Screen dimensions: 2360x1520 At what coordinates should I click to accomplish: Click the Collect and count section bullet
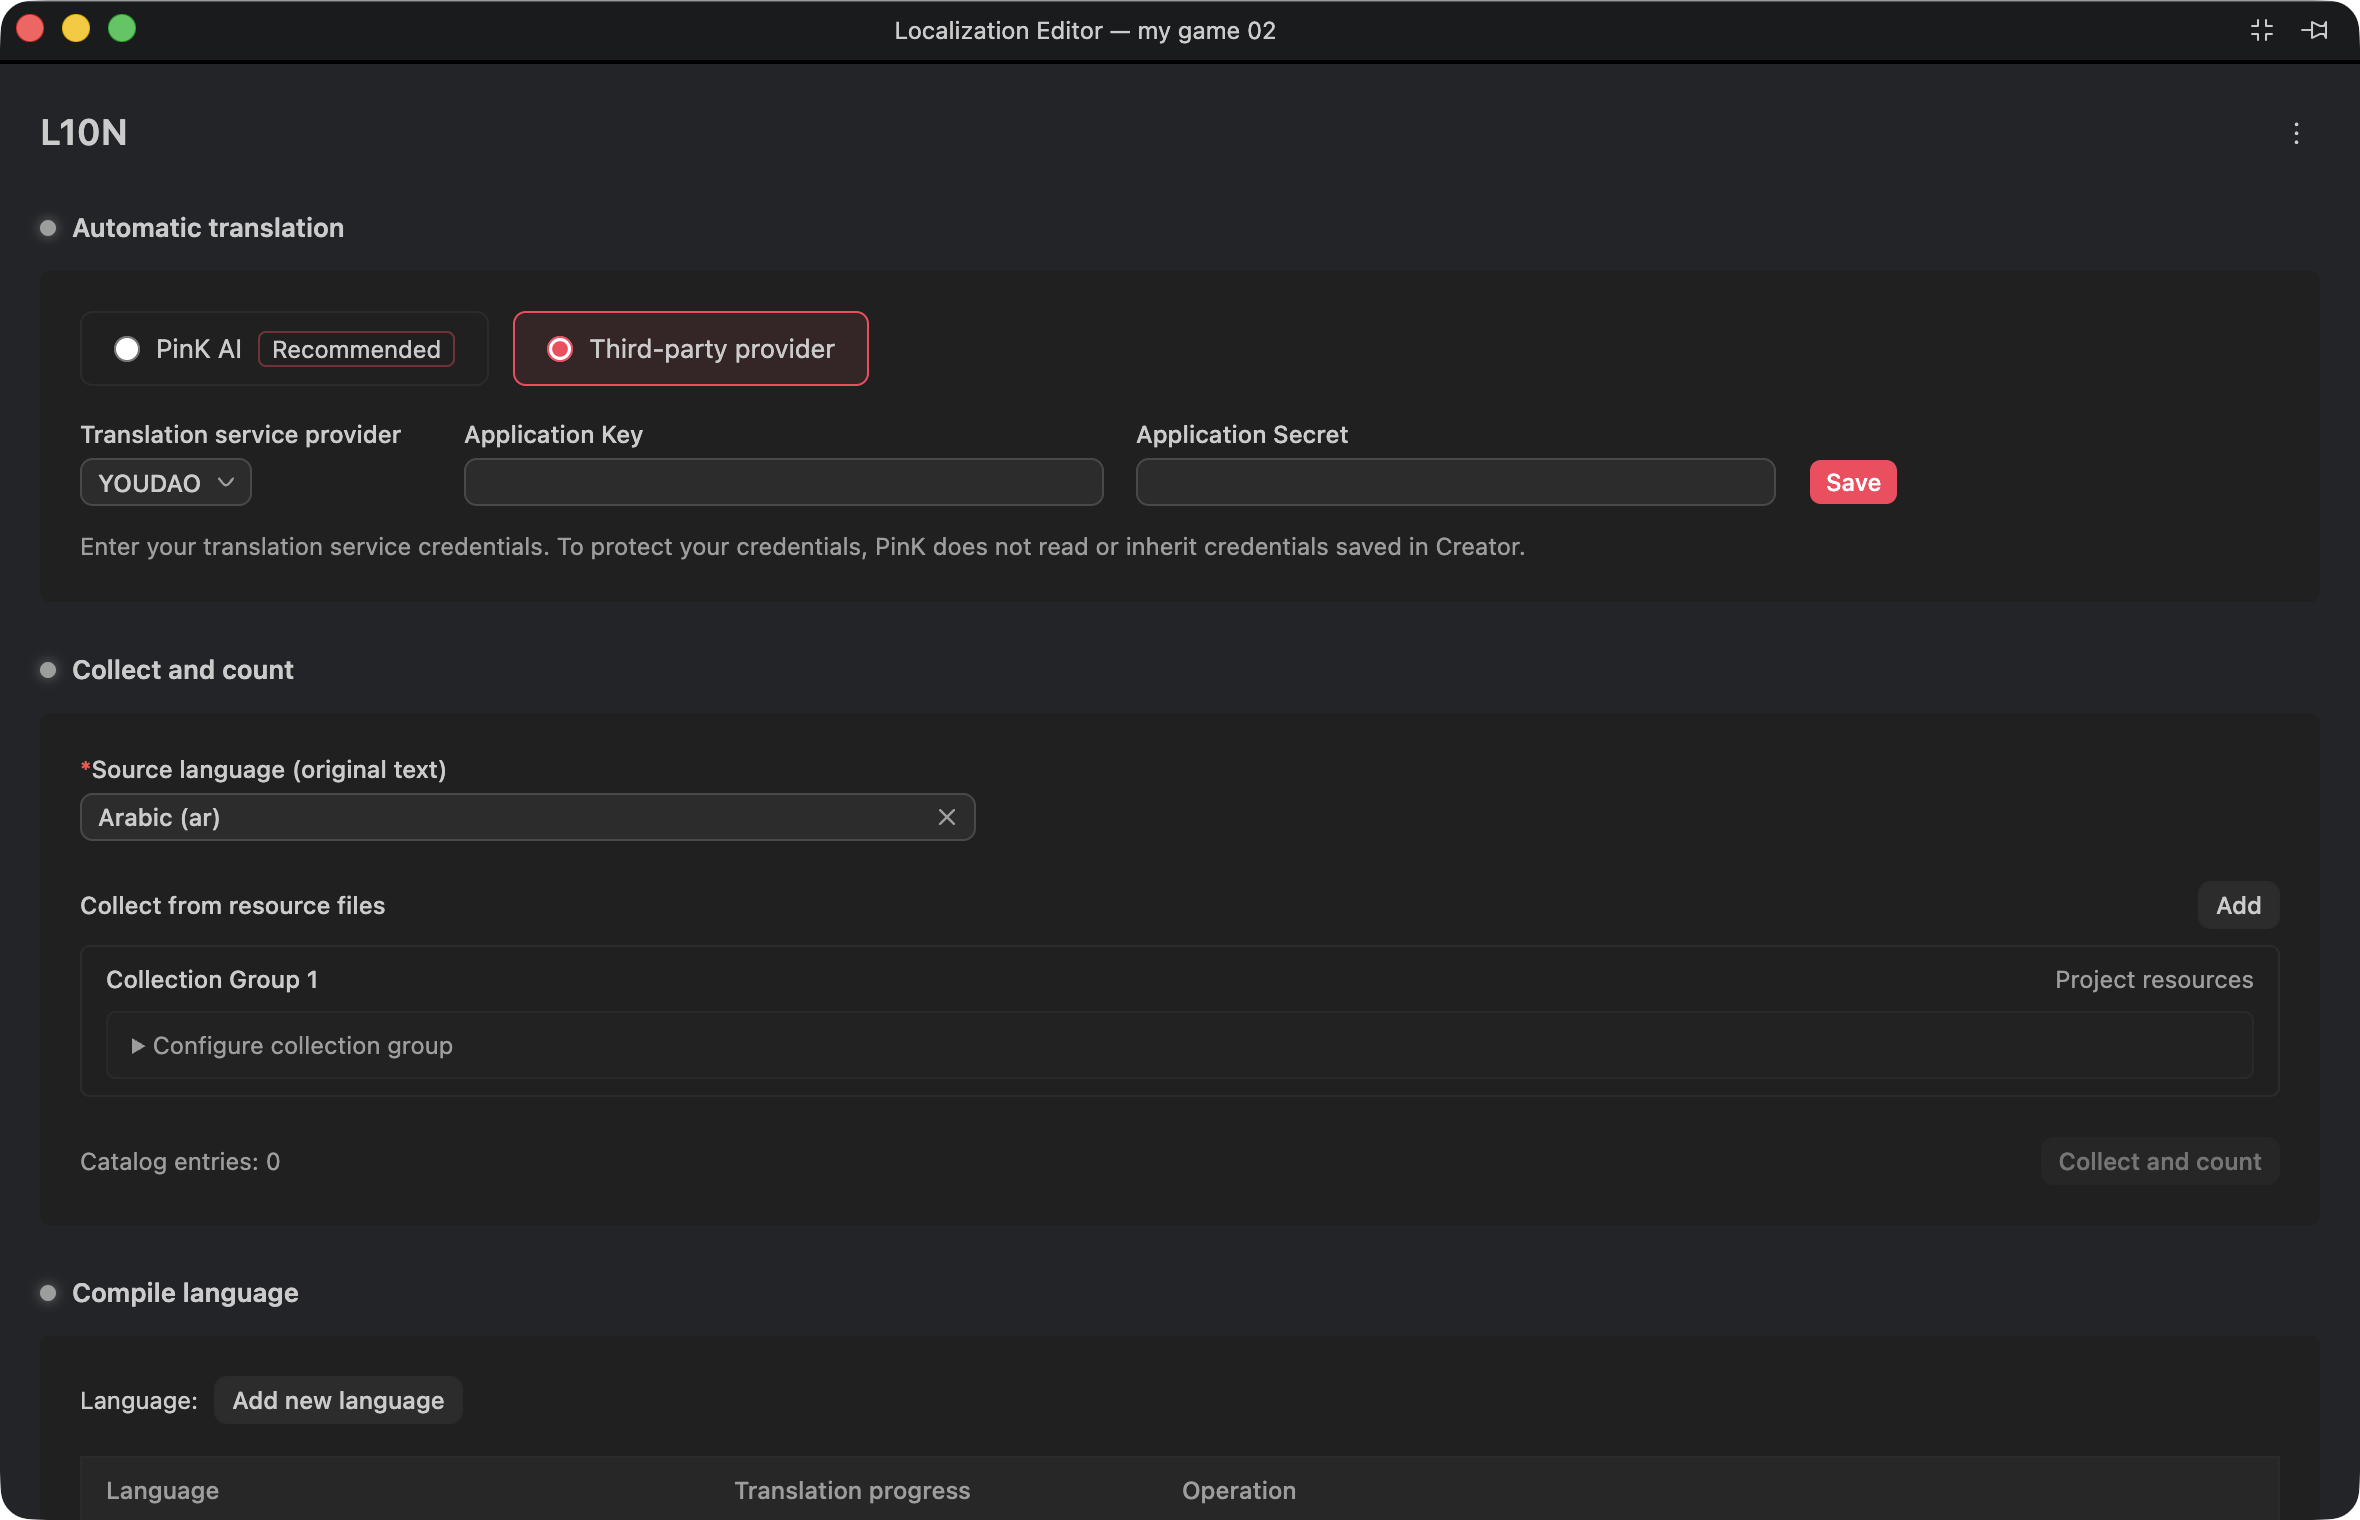coord(48,670)
